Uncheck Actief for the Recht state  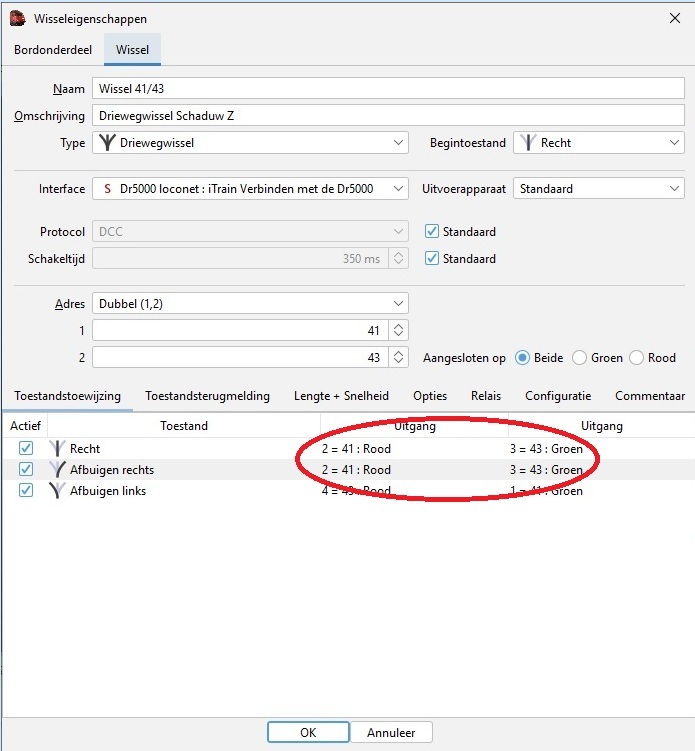(x=26, y=449)
